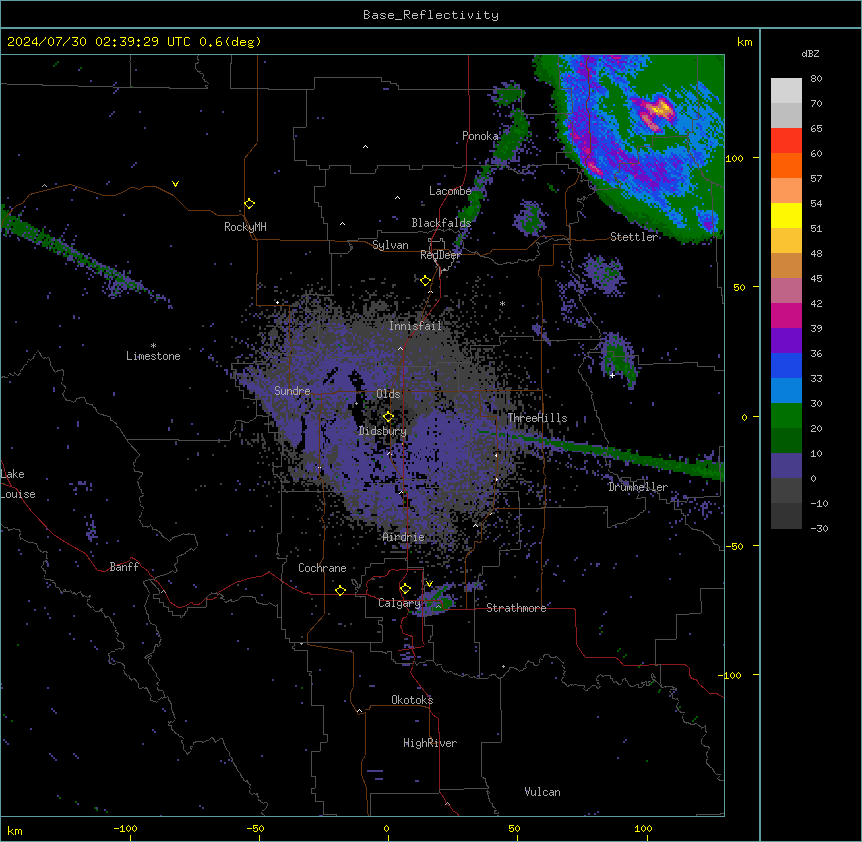Select the Limestone label
The width and height of the screenshot is (862, 842).
point(153,356)
